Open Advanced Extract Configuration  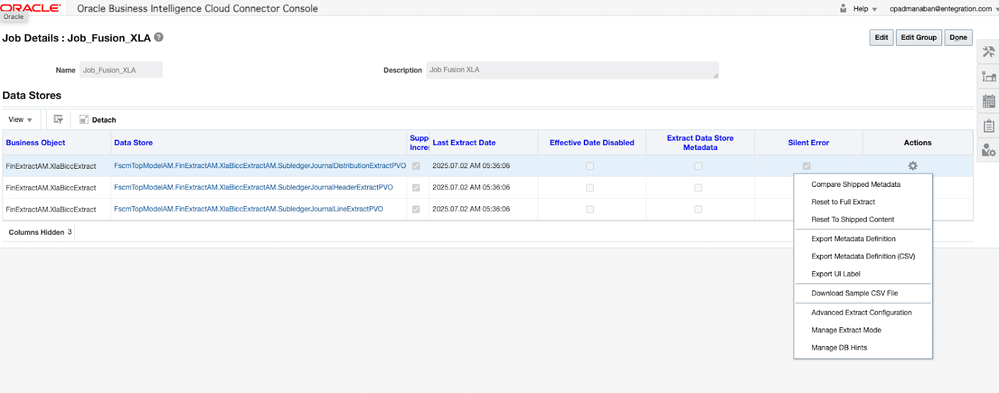861,313
